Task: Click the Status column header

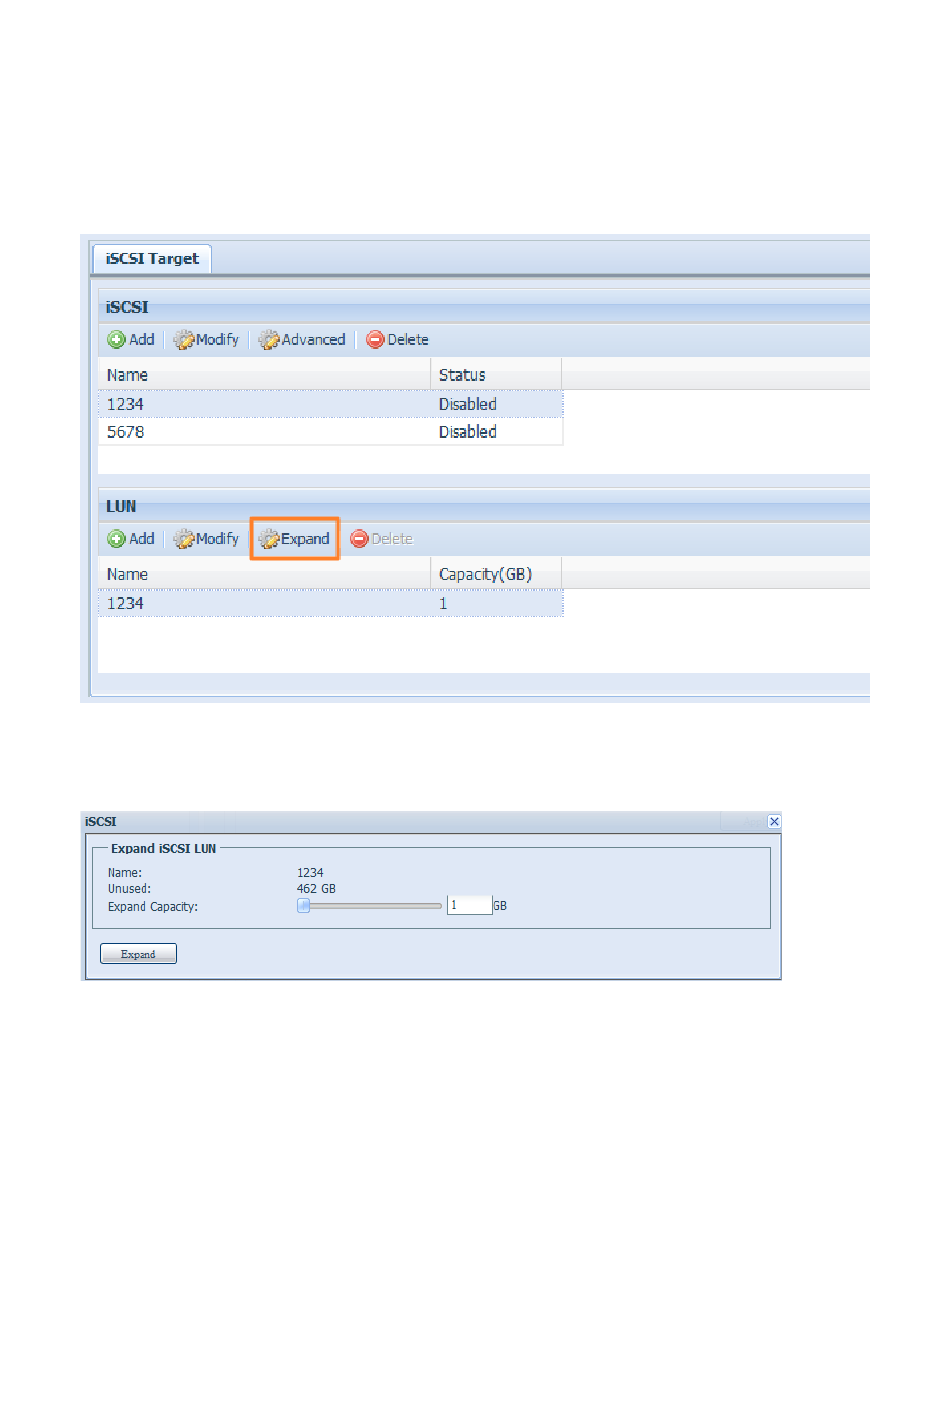Action: coord(496,375)
